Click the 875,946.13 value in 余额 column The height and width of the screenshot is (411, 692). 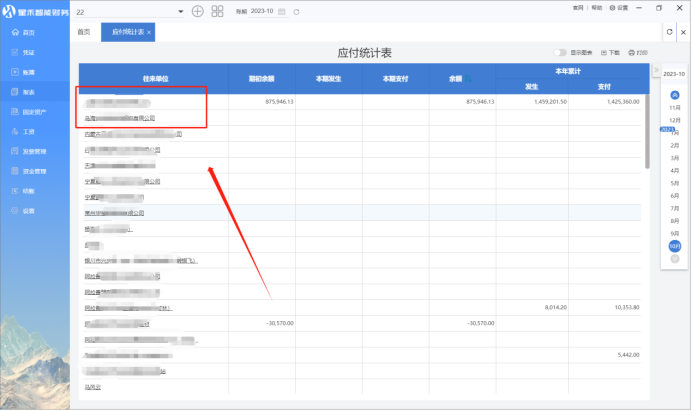480,102
